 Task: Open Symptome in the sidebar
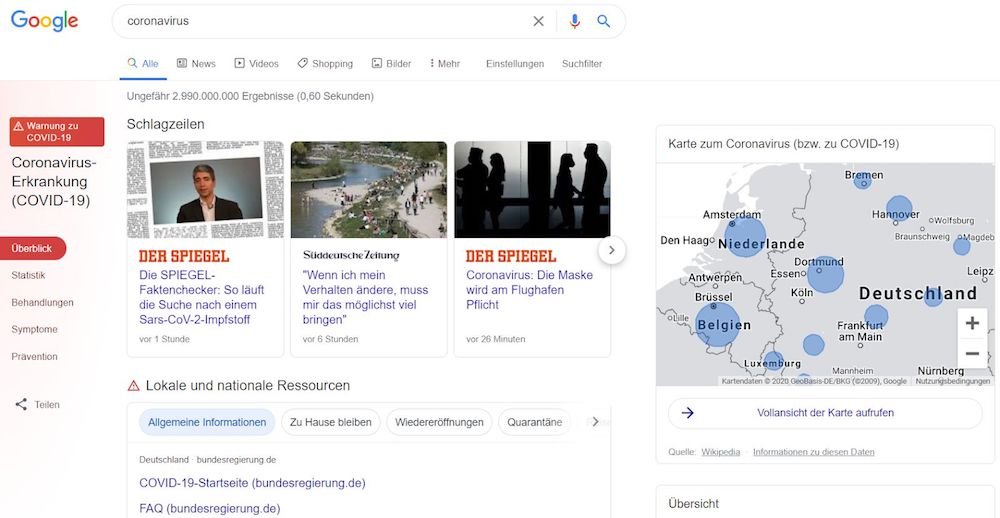pos(34,330)
